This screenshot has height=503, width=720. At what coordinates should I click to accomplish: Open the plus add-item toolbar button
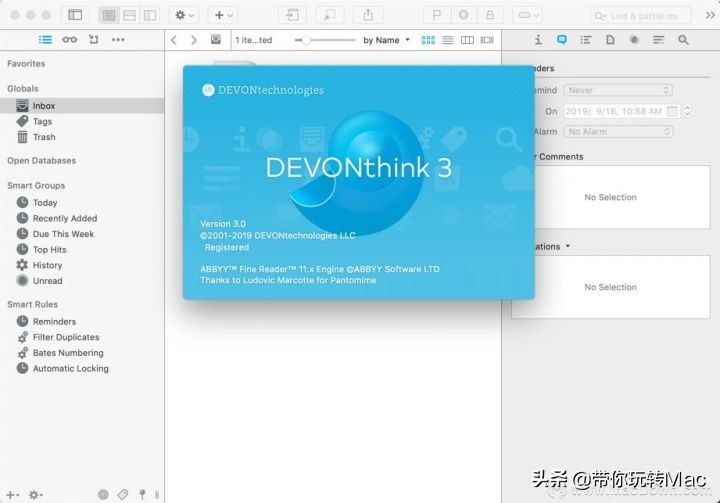click(220, 15)
